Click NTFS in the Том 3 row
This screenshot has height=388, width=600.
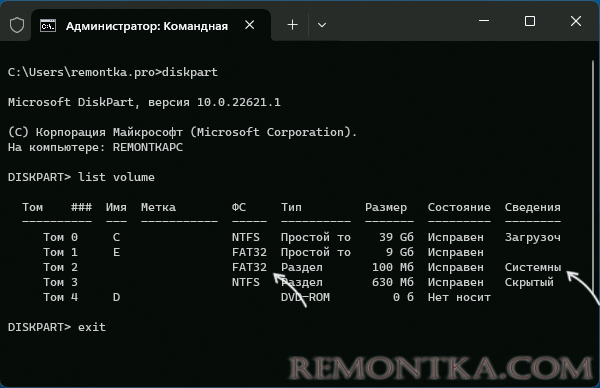(x=246, y=282)
